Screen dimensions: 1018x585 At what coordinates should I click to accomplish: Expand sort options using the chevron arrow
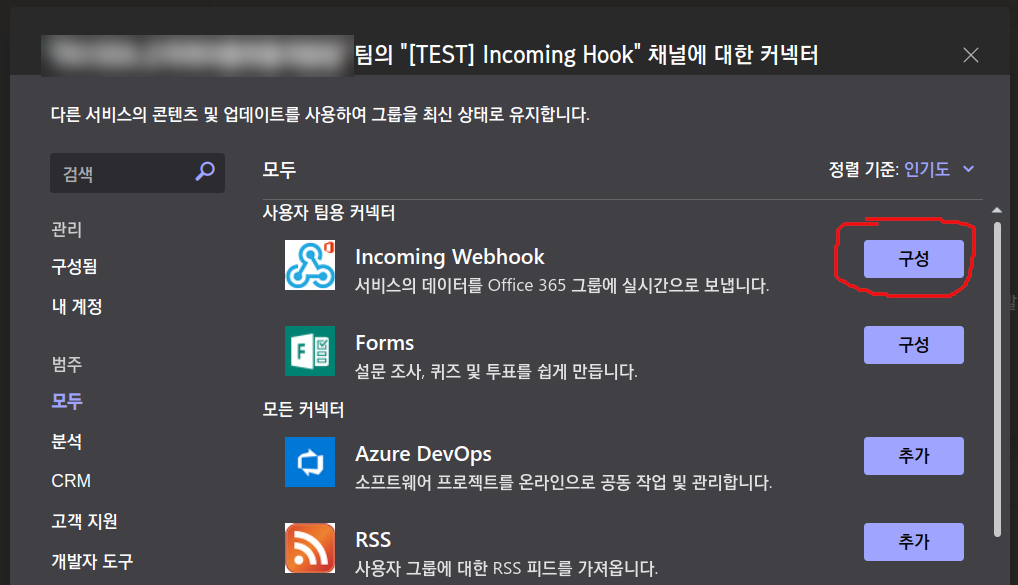969,169
